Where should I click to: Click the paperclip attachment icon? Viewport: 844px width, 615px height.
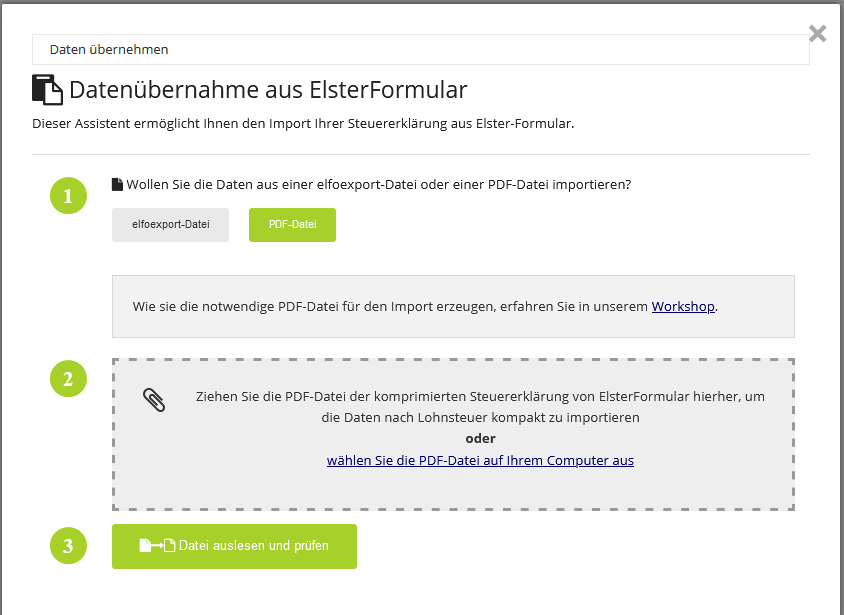click(154, 400)
